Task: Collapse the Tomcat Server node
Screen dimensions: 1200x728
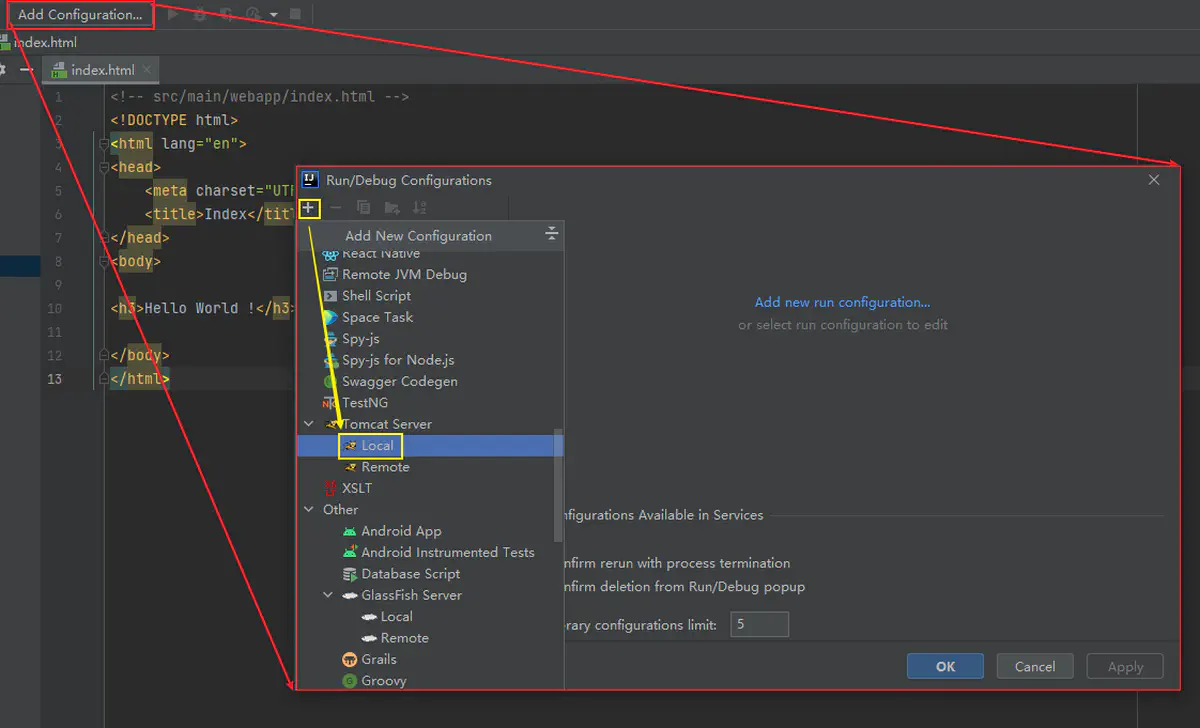Action: 309,424
